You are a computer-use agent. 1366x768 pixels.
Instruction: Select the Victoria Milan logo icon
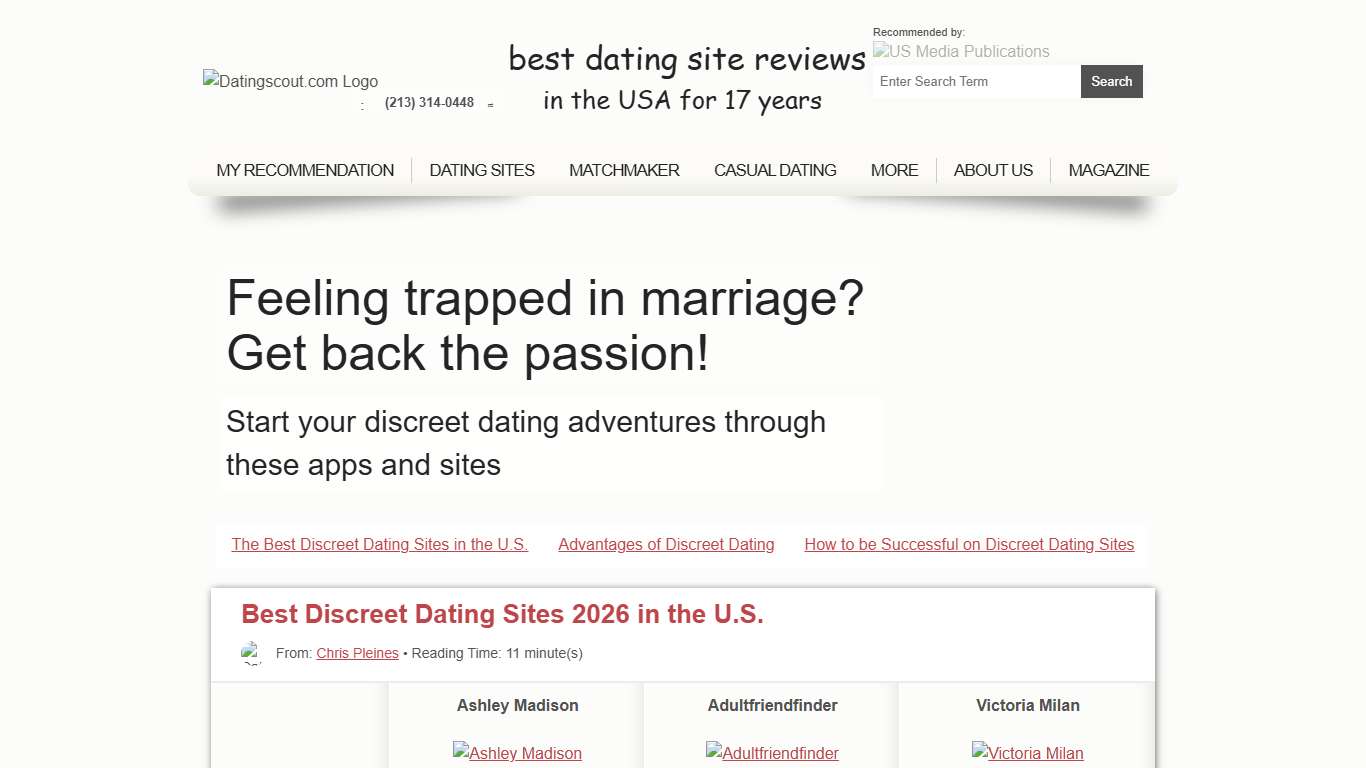coord(1027,753)
